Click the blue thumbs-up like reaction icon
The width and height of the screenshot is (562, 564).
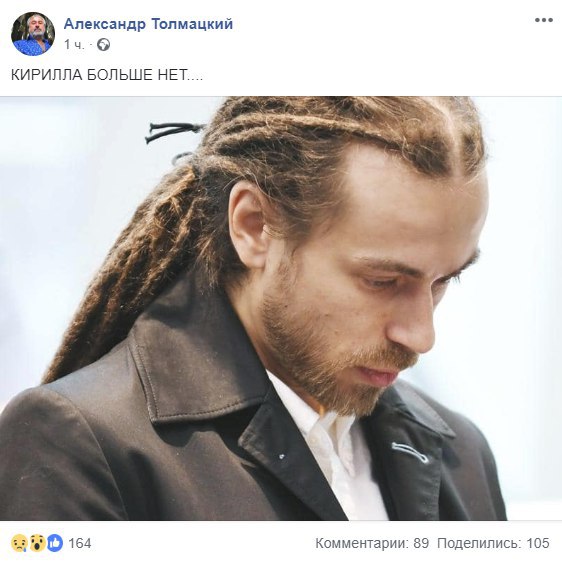[55, 543]
